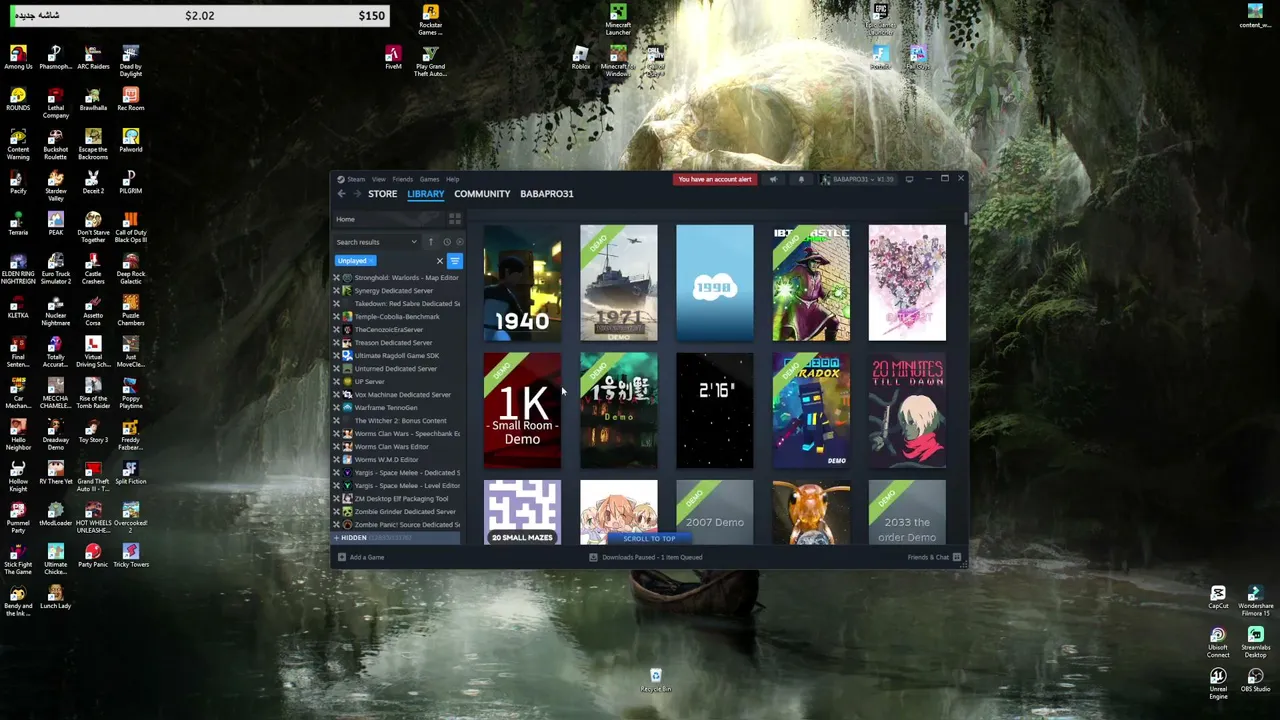Select the Recycle Bin on the desktop
The width and height of the screenshot is (1280, 720).
[656, 681]
